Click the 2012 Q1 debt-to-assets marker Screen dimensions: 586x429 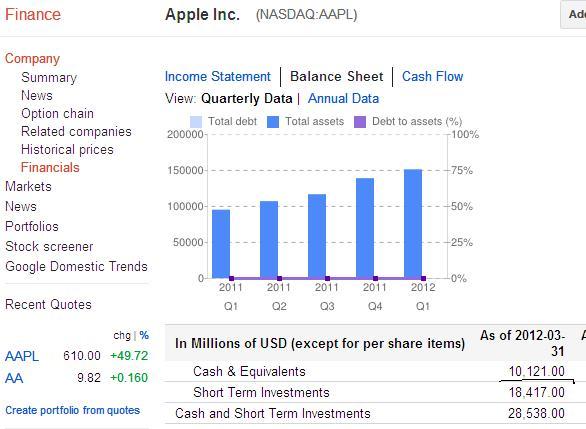[423, 278]
